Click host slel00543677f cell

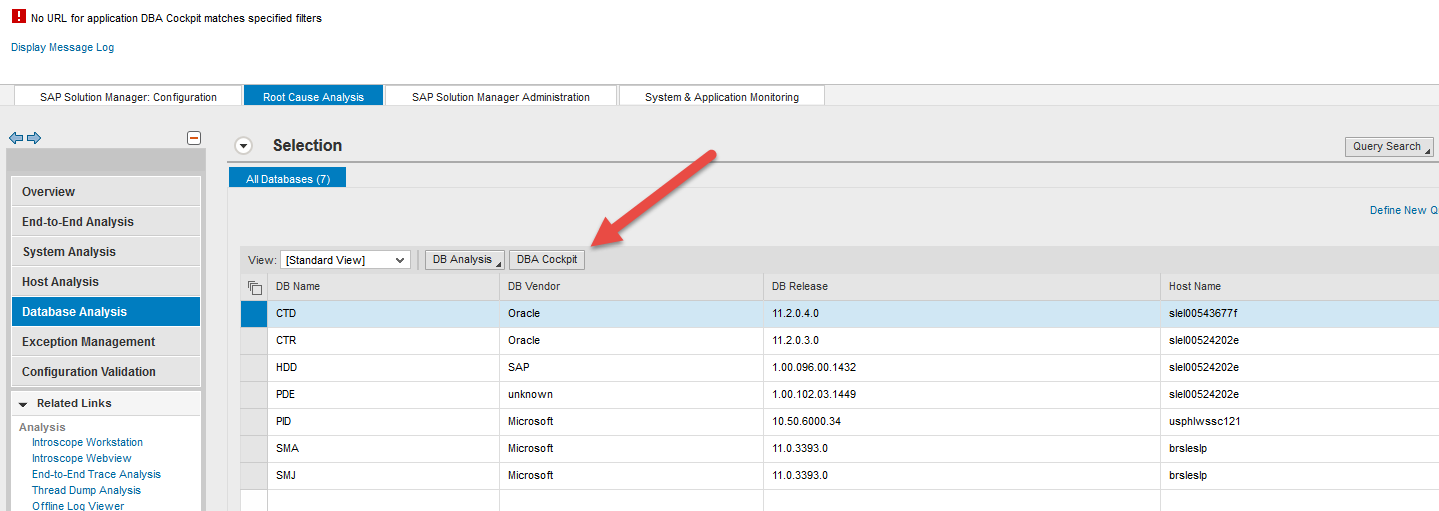coord(1300,314)
